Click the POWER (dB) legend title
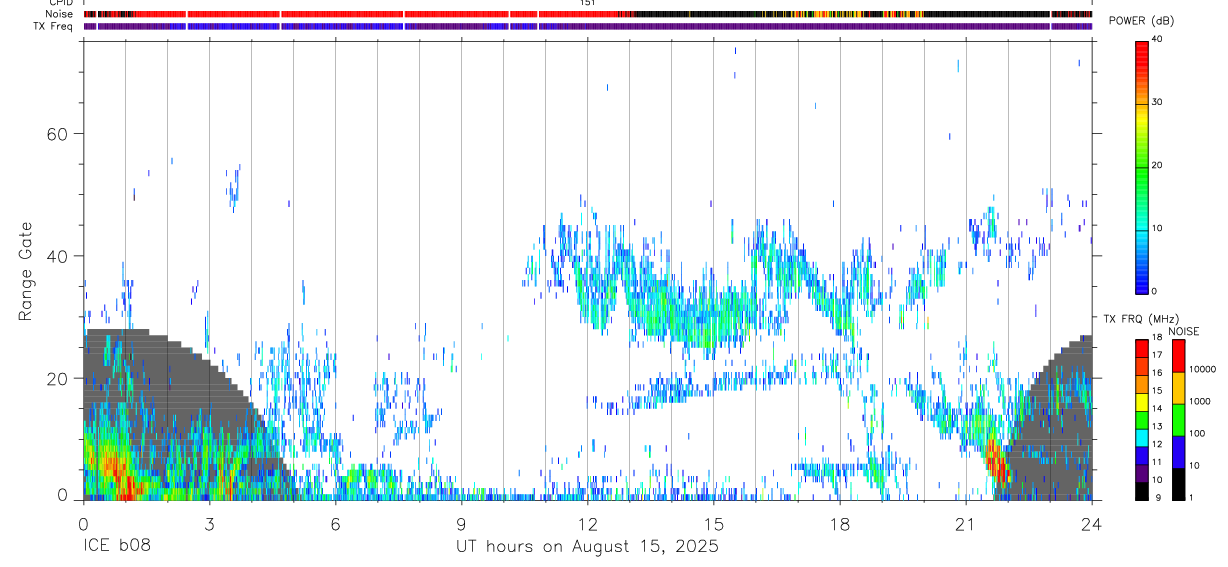The height and width of the screenshot is (567, 1228). click(x=1141, y=21)
